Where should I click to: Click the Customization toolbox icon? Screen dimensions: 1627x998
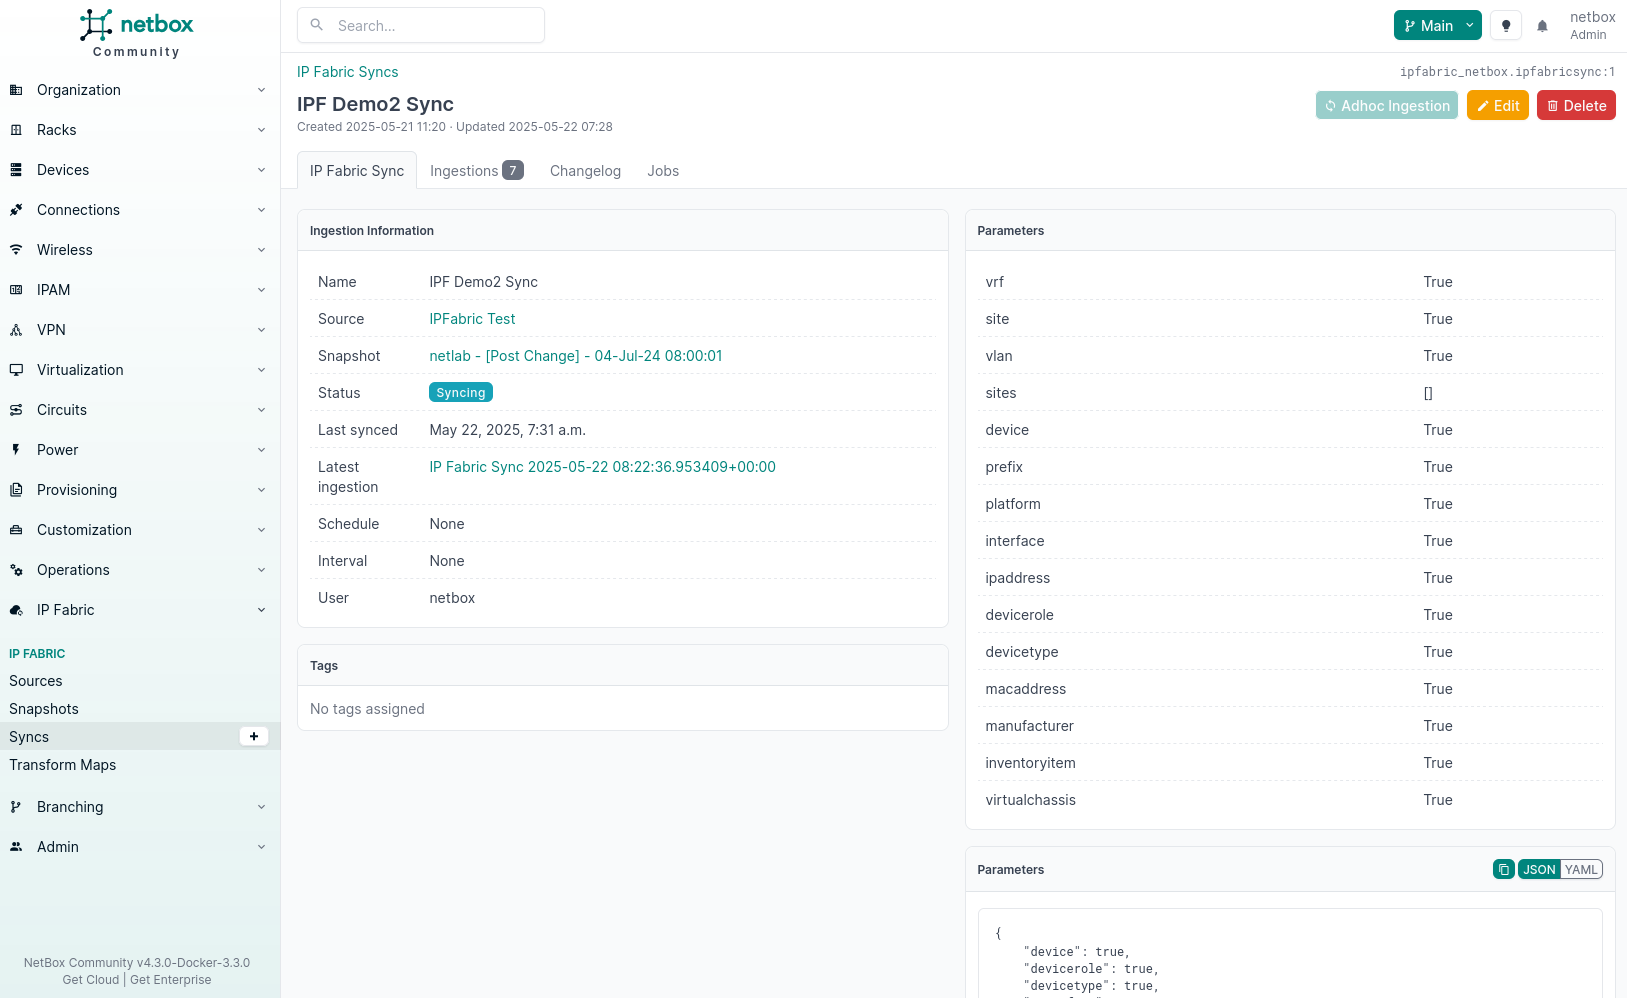pyautogui.click(x=16, y=530)
